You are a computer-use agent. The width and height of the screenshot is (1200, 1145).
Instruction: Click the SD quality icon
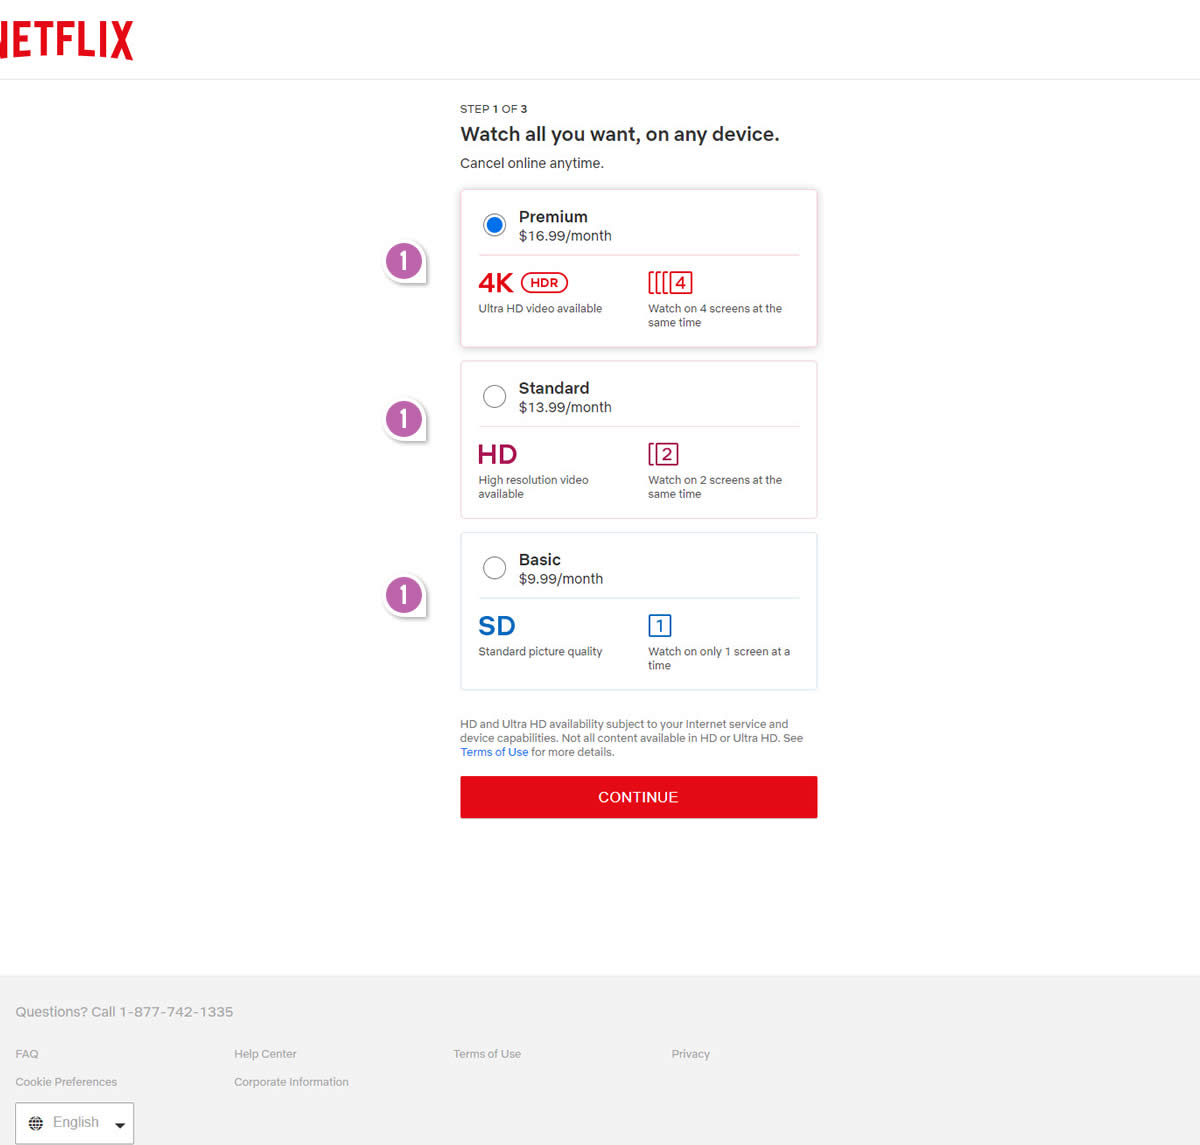pyautogui.click(x=496, y=626)
